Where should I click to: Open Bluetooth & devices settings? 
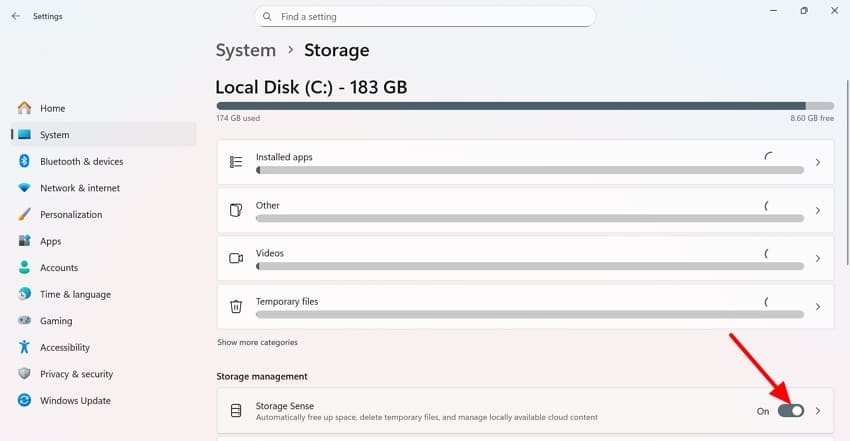104,161
